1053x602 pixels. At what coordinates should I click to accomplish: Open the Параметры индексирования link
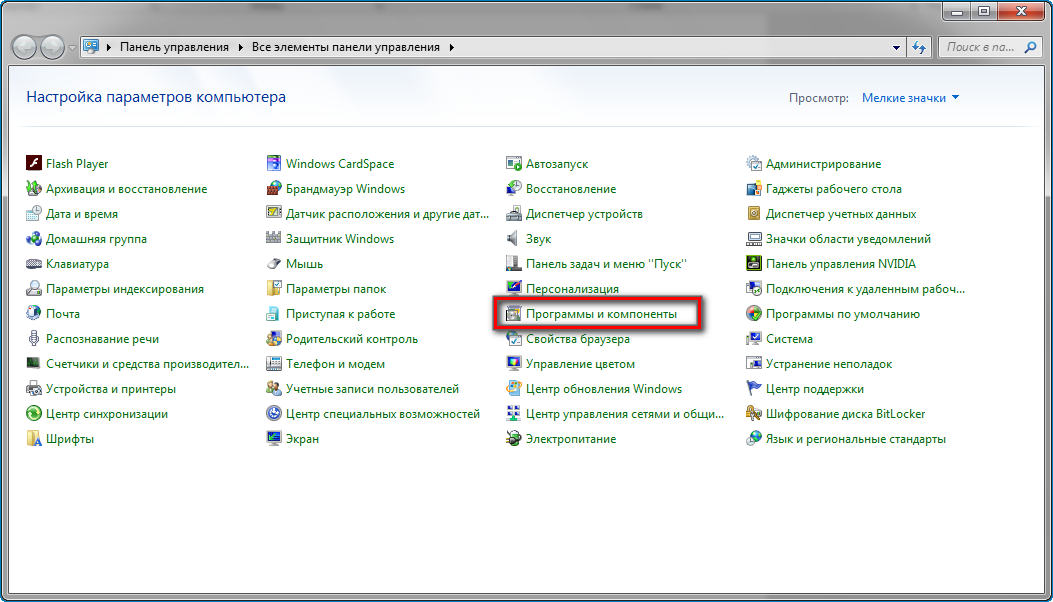point(125,289)
